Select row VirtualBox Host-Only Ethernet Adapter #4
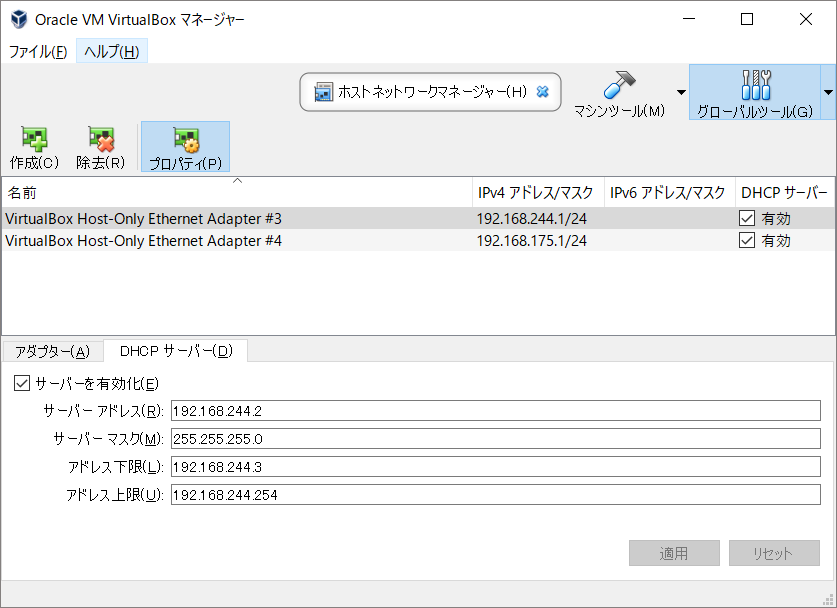The width and height of the screenshot is (837, 608). pos(418,240)
